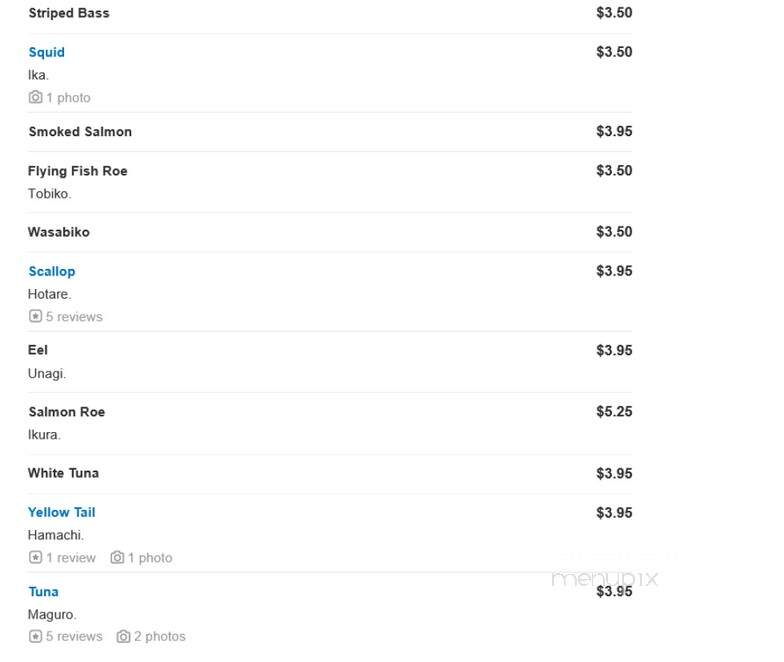Open the Tuna menu item link
The image size is (784, 662).
click(44, 592)
